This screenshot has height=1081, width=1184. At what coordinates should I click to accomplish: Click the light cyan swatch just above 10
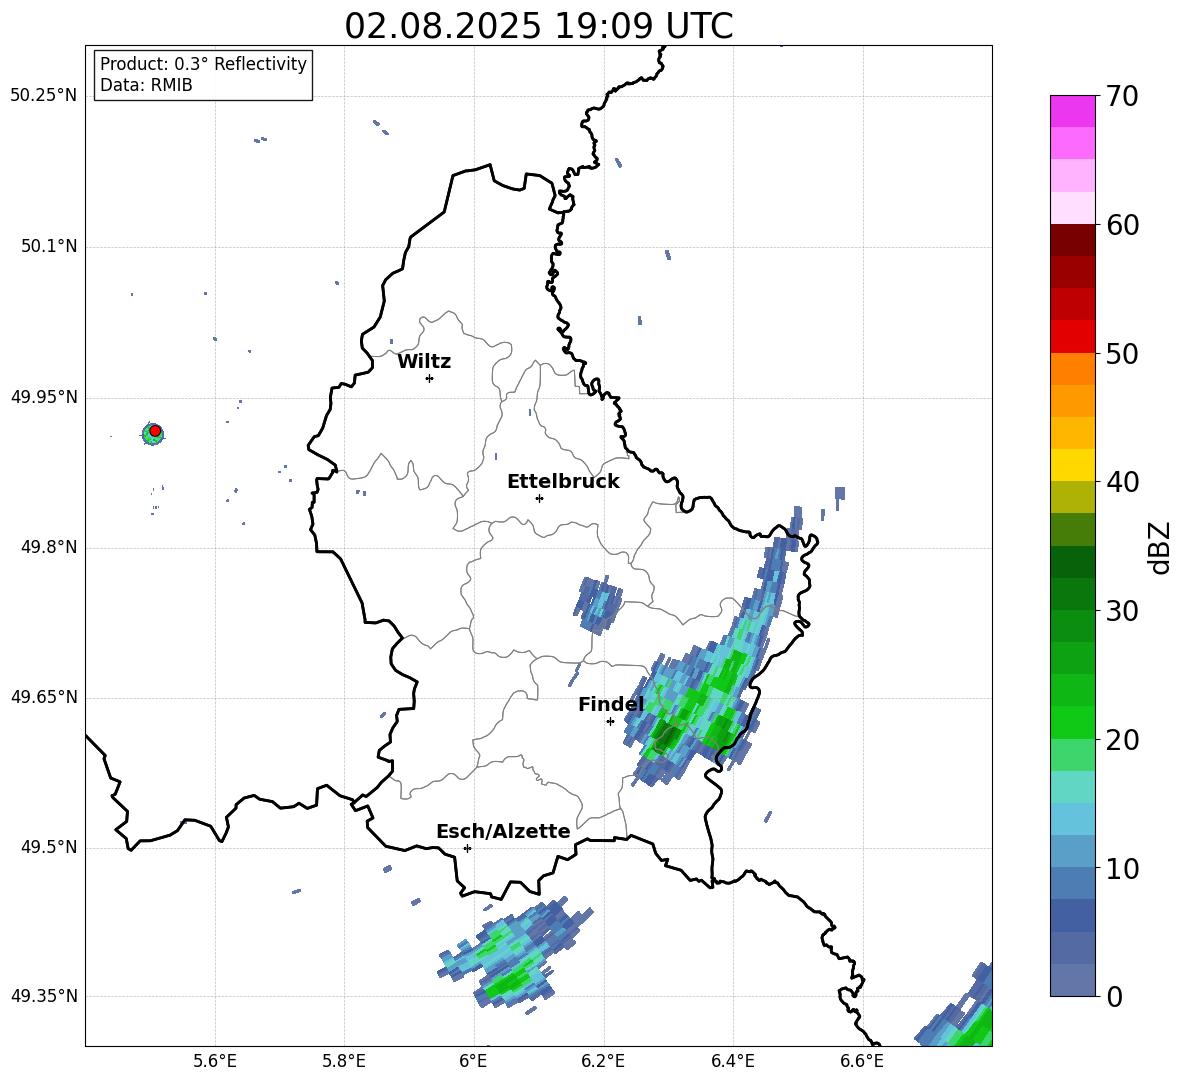coord(1072,852)
